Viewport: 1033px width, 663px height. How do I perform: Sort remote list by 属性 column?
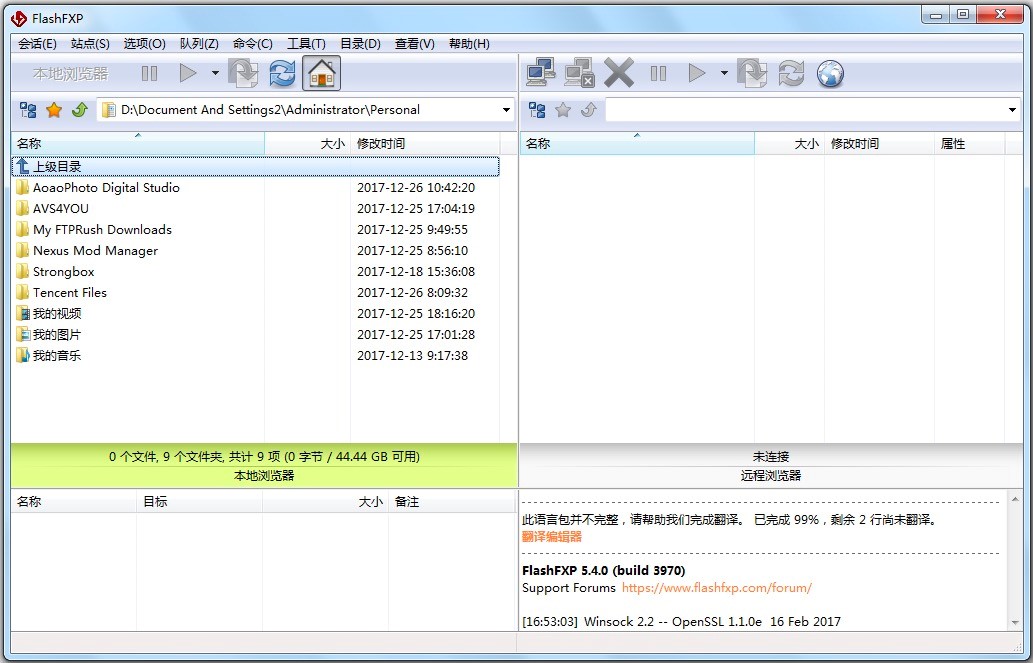click(x=969, y=144)
